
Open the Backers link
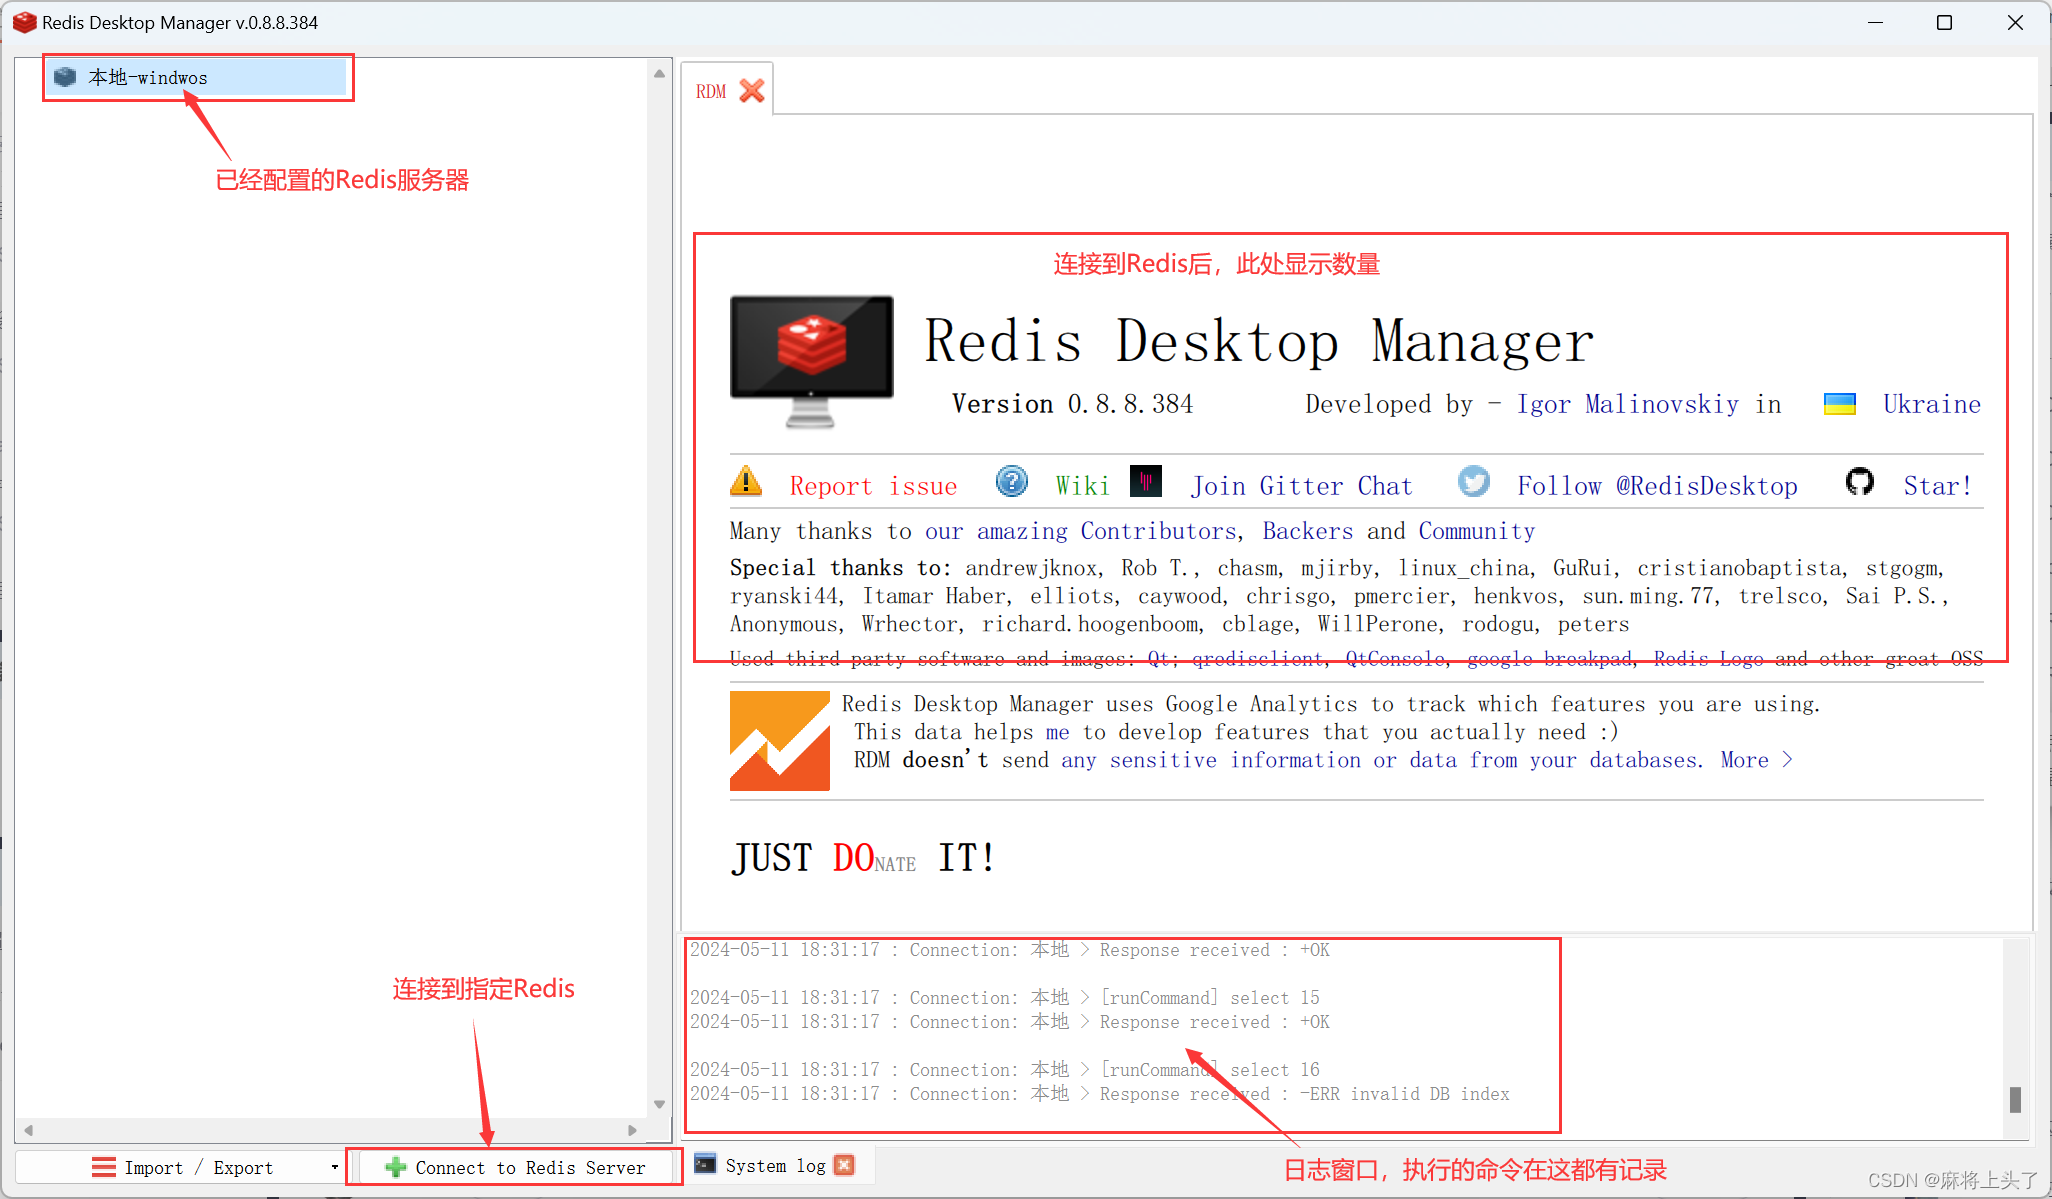click(x=1308, y=531)
